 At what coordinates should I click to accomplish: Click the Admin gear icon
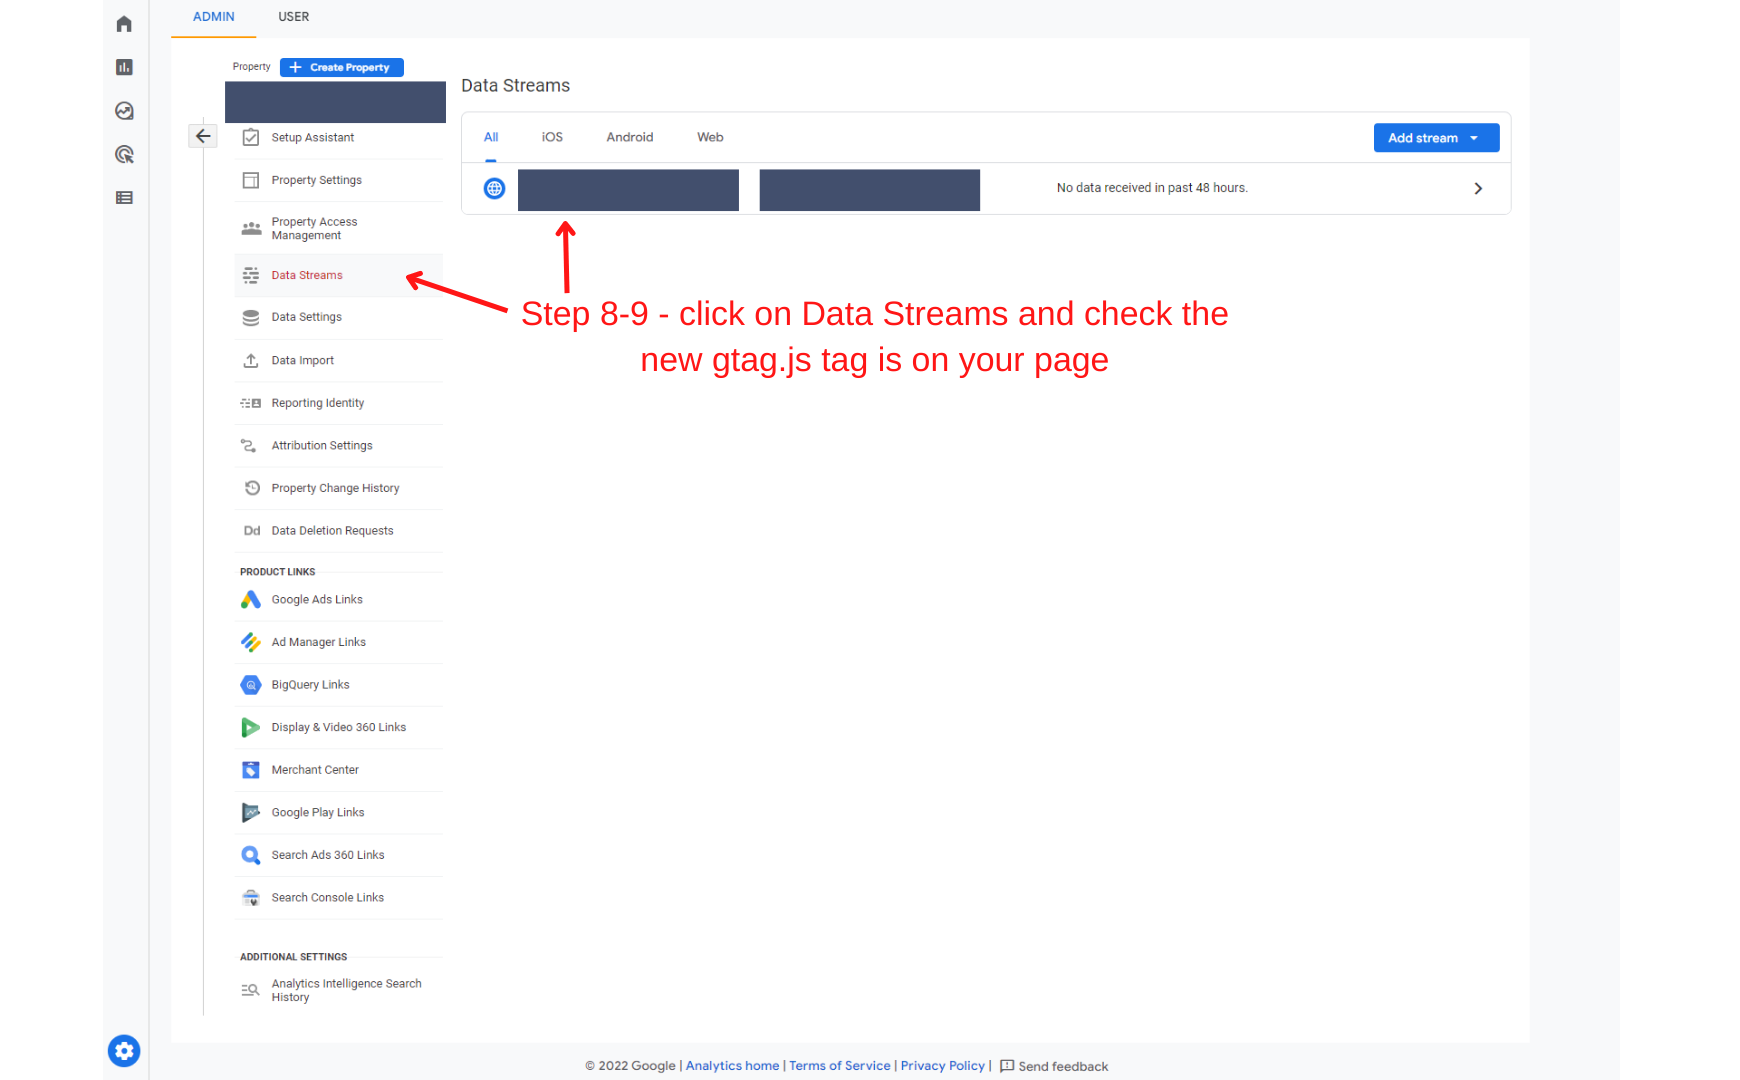coord(124,1051)
